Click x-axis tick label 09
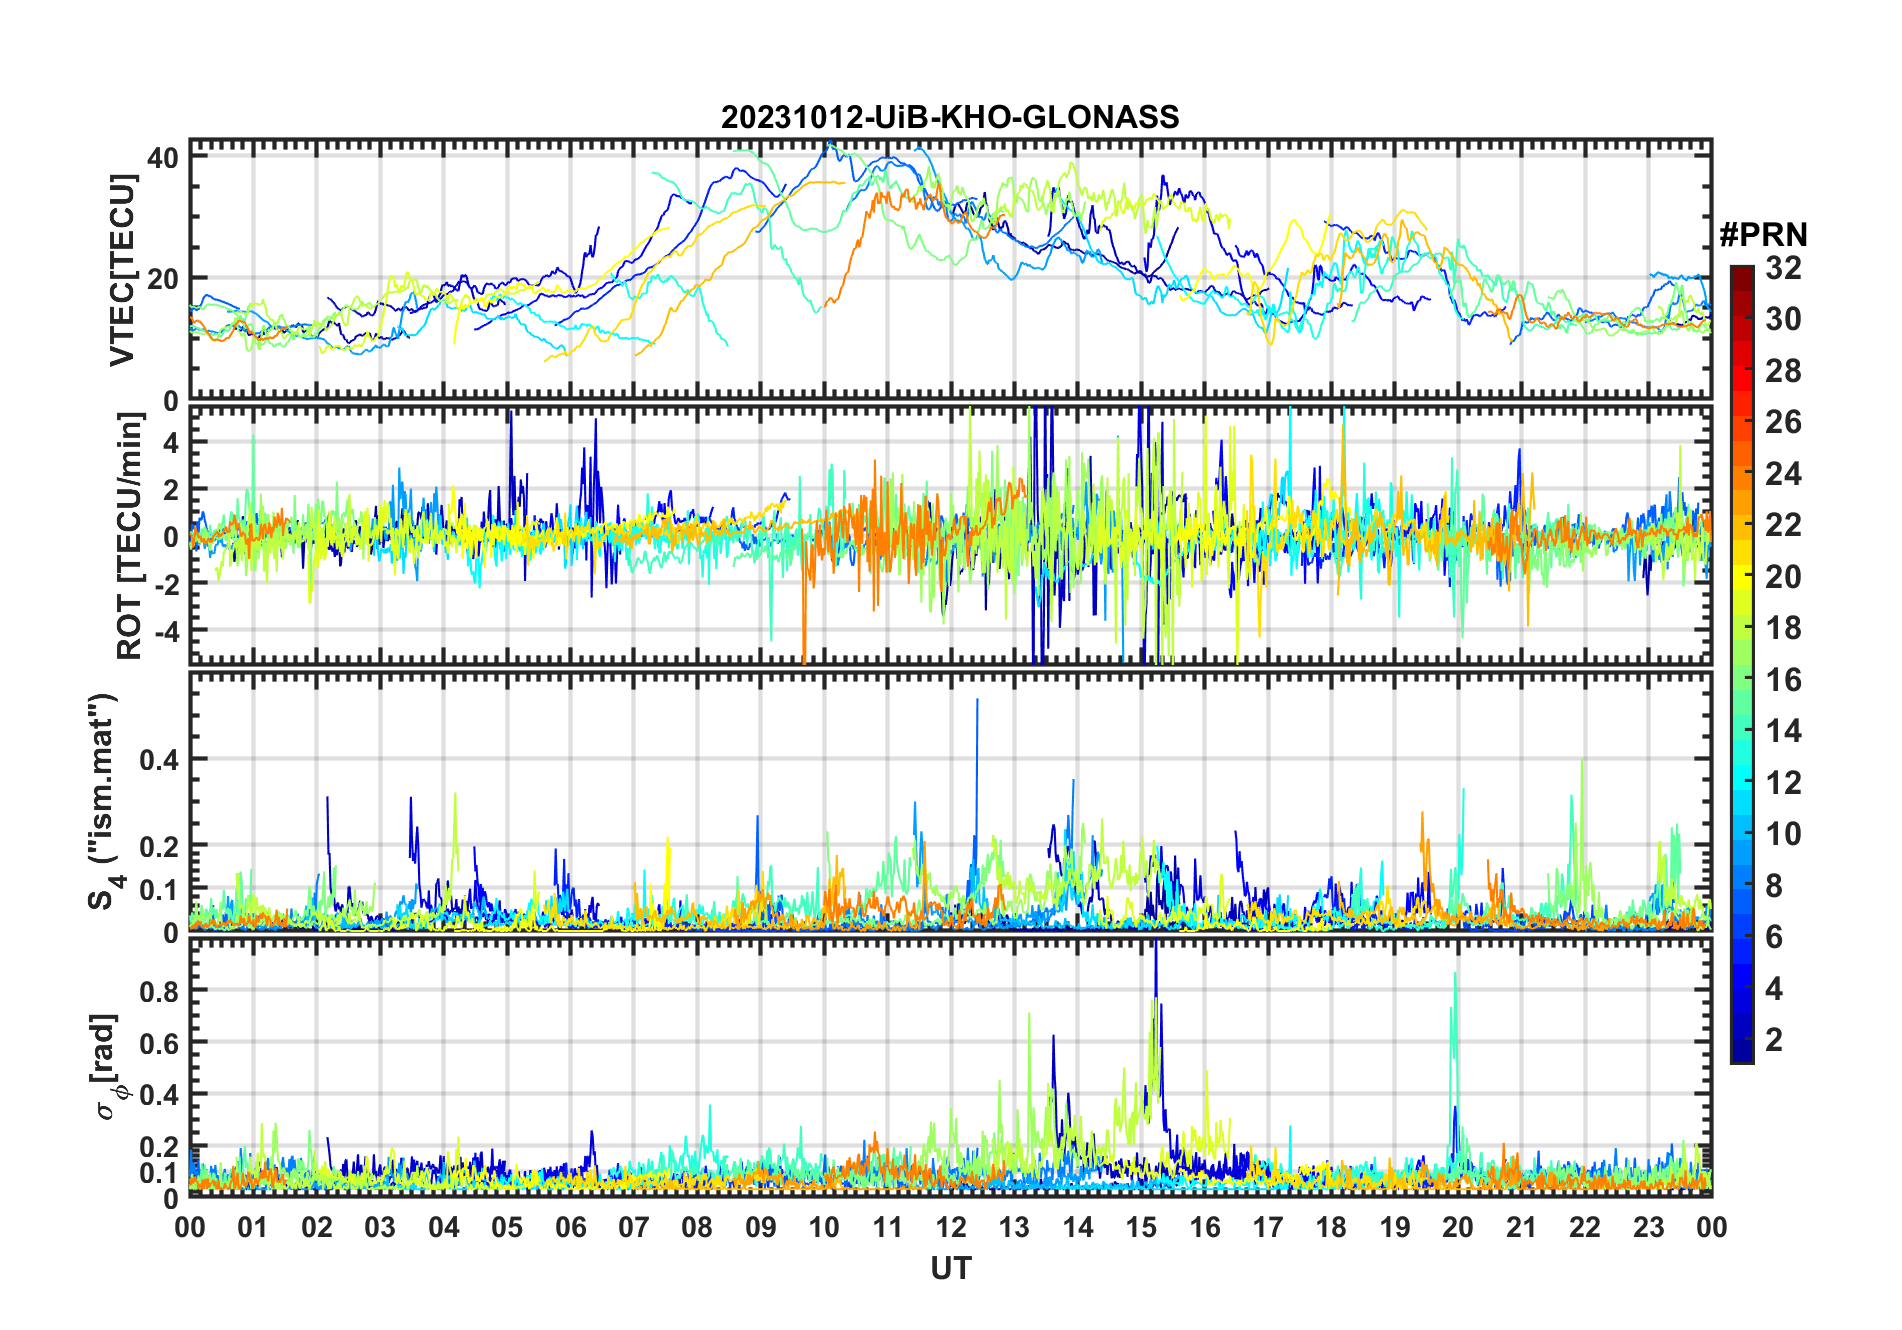The width and height of the screenshot is (1902, 1330). [x=761, y=1228]
